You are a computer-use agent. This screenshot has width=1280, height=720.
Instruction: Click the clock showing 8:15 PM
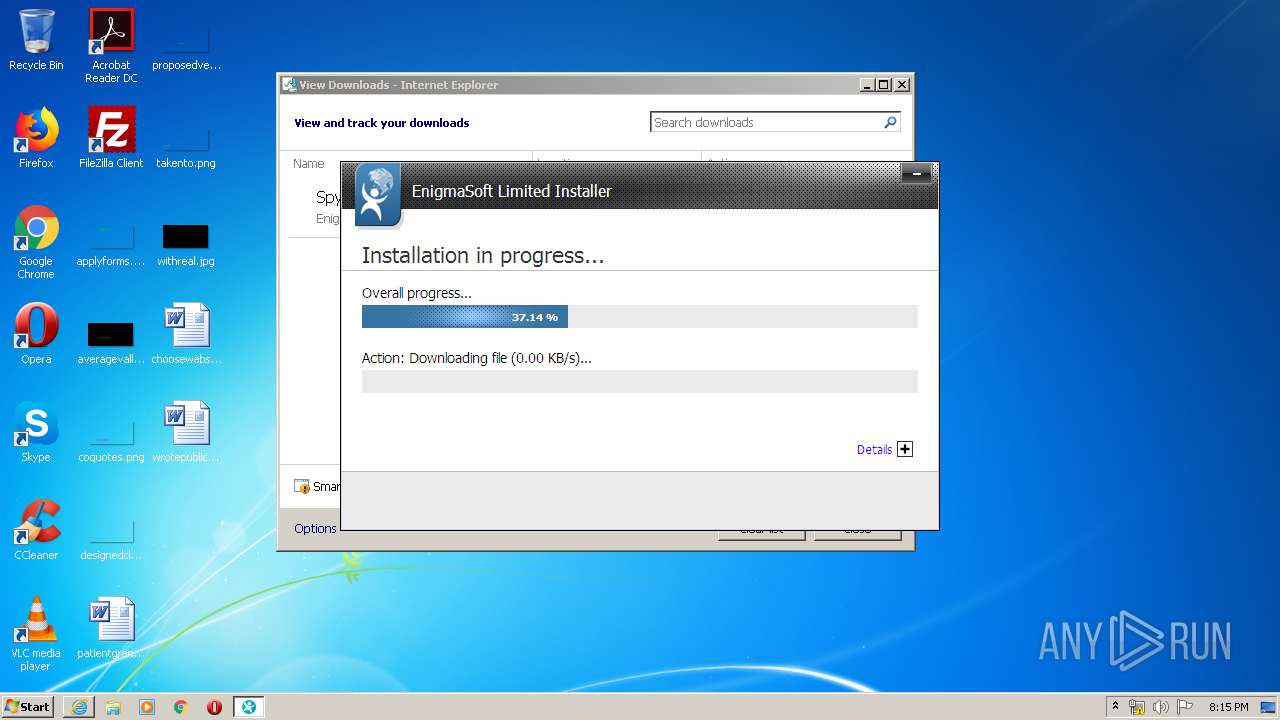[x=1228, y=707]
